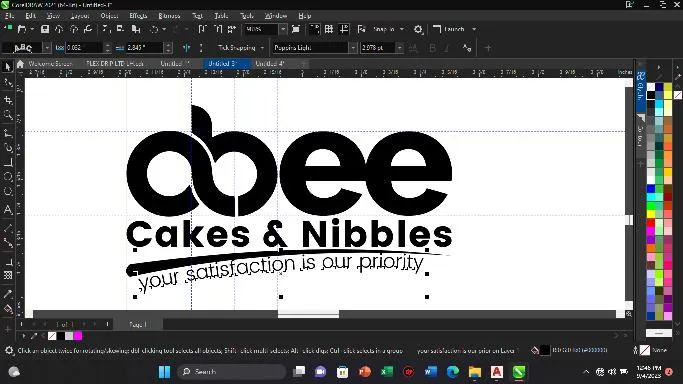Open the Effects menu
Viewport: 683px width, 384px height.
[138, 16]
